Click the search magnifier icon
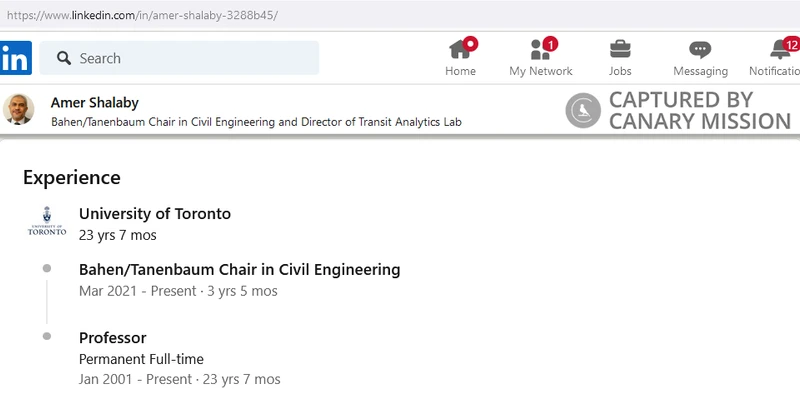 (x=64, y=58)
